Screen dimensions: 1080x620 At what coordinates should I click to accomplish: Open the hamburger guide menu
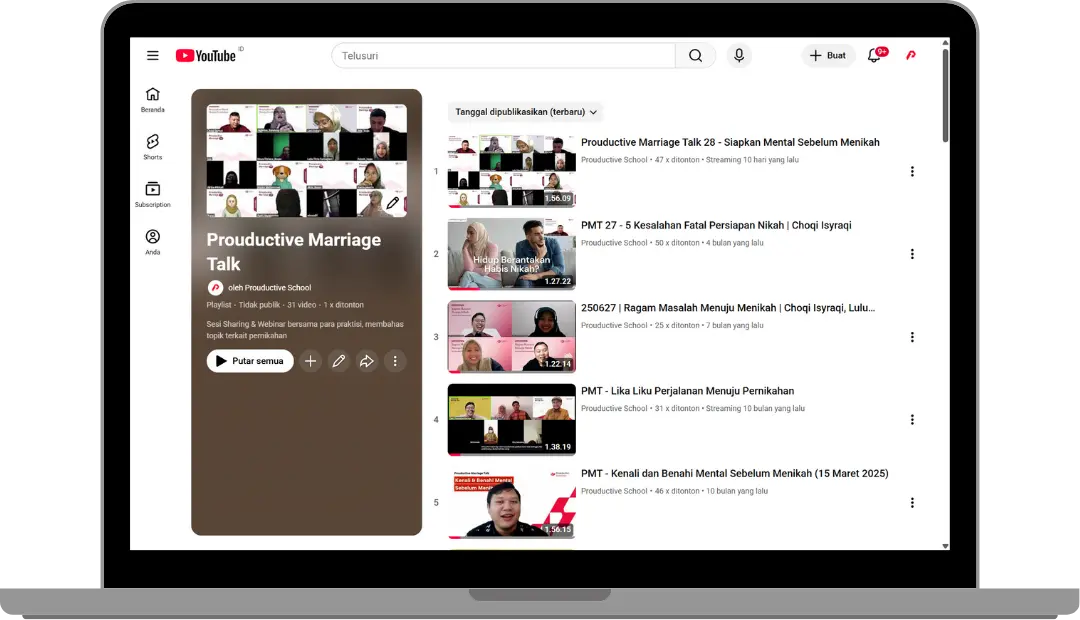[153, 56]
